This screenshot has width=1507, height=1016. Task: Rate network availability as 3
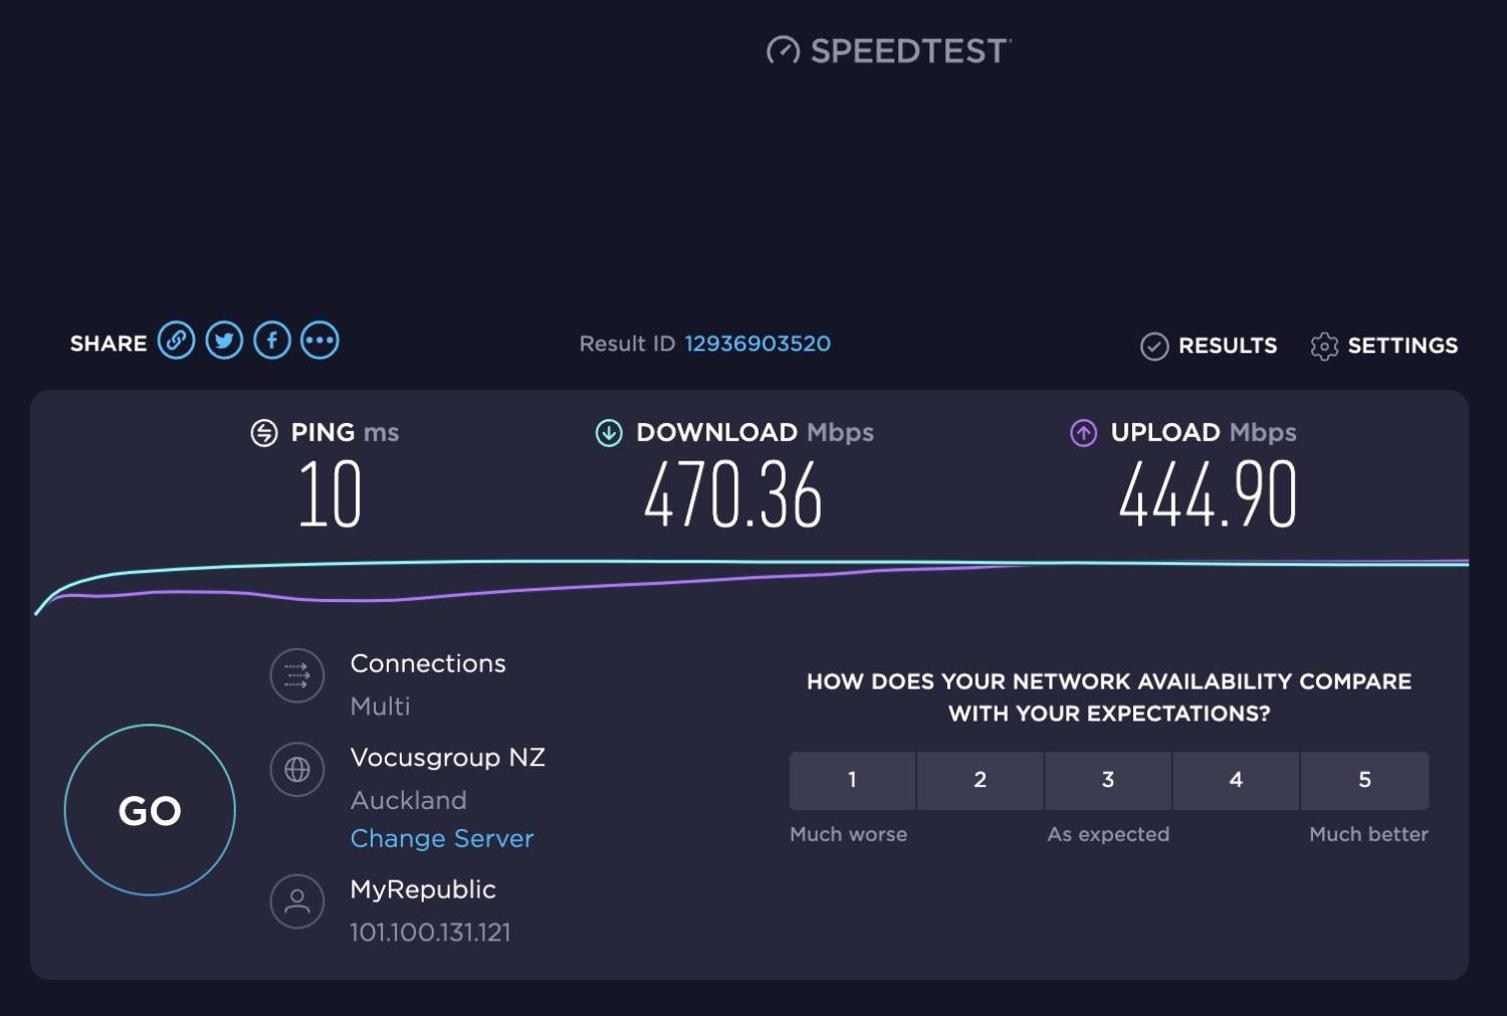tap(1108, 781)
